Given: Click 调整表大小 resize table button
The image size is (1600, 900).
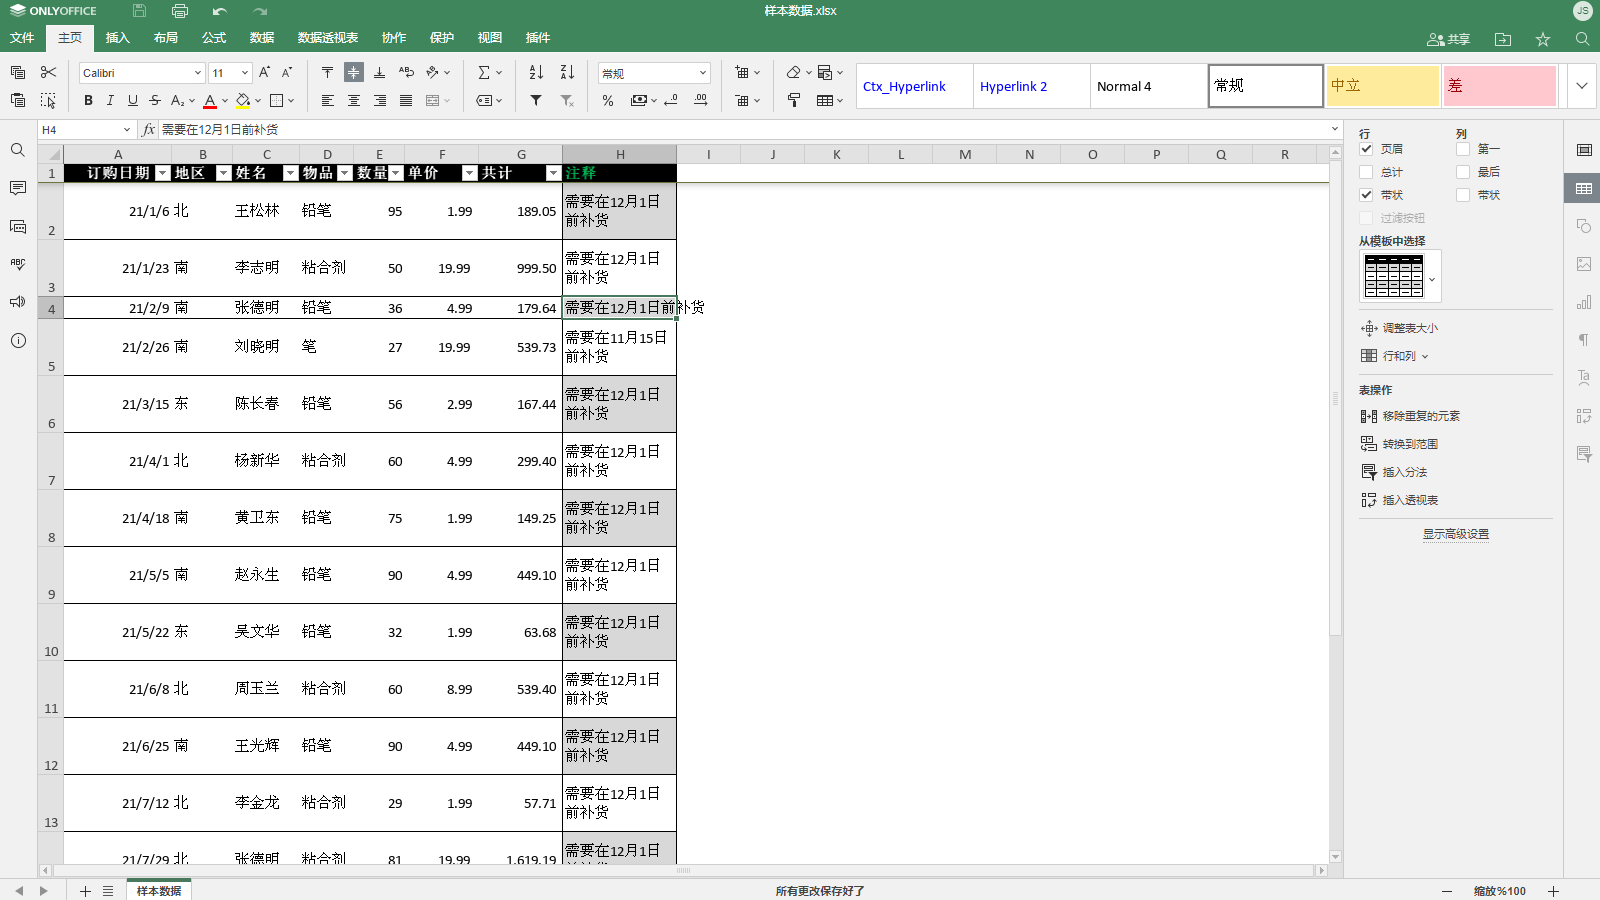Looking at the screenshot, I should point(1399,328).
